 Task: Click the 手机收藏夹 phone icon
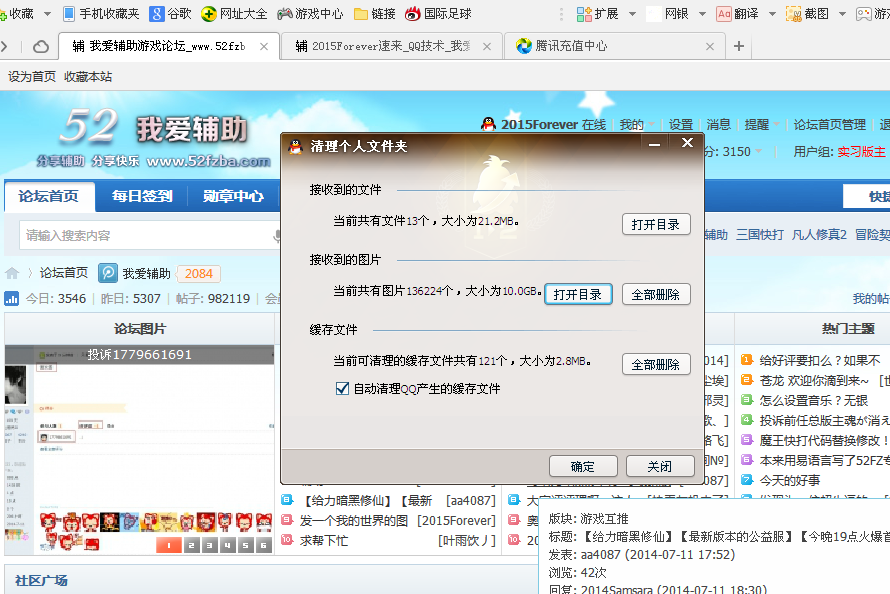[69, 14]
